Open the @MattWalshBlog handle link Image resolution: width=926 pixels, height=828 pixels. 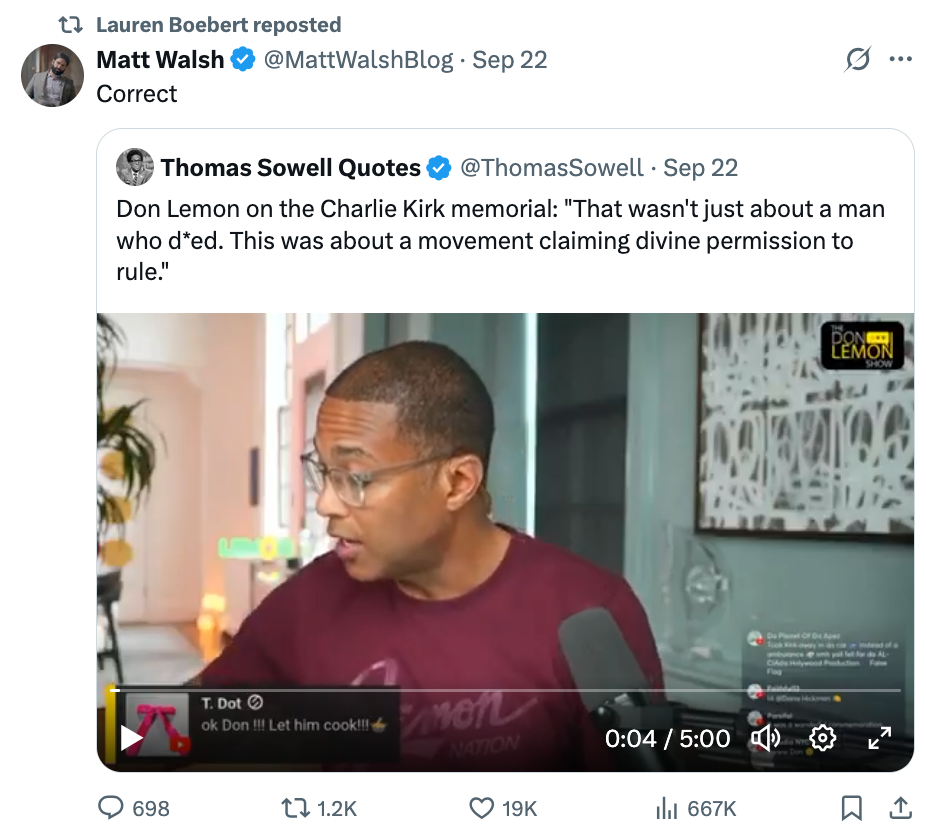point(358,60)
